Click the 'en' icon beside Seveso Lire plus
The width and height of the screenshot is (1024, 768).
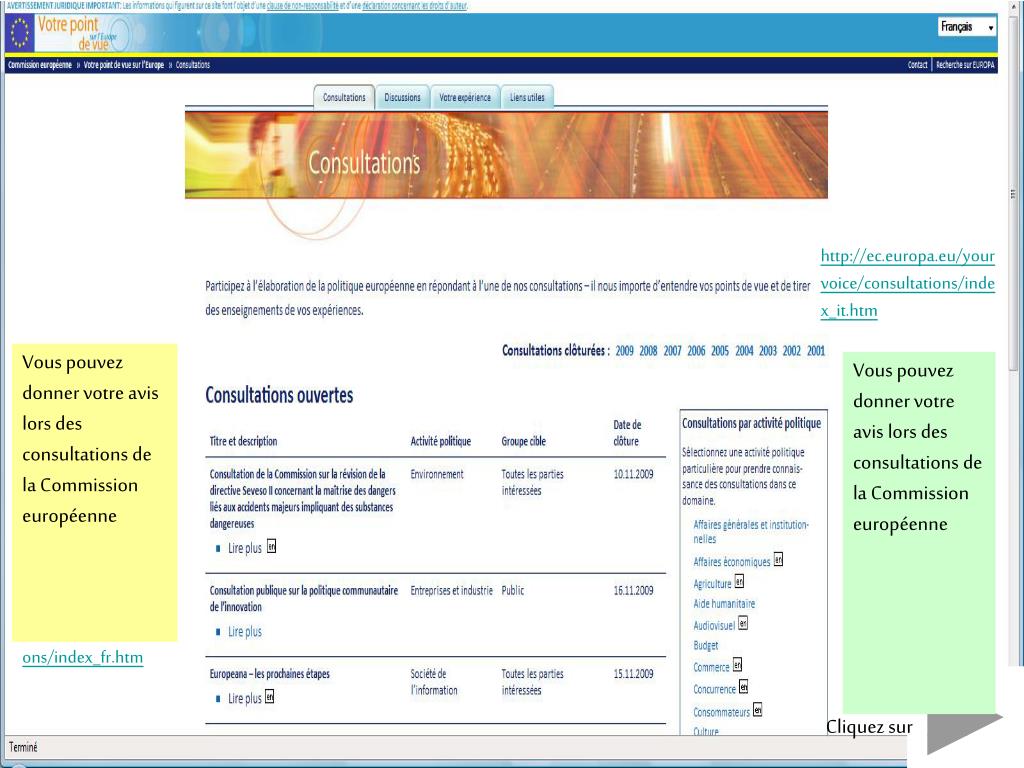coord(272,547)
